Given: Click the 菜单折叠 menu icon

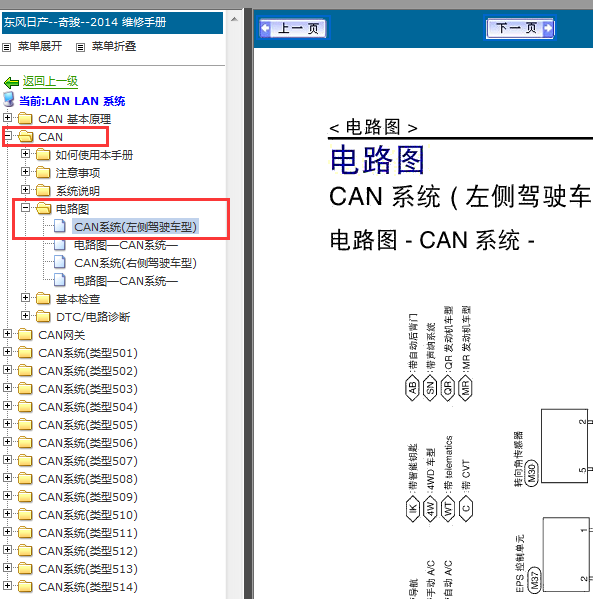Looking at the screenshot, I should coord(80,47).
